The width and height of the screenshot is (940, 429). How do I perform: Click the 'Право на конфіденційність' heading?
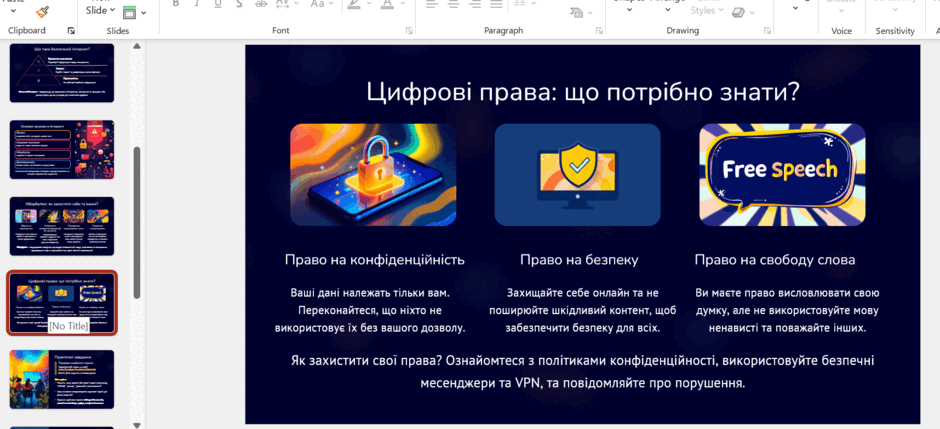pyautogui.click(x=375, y=260)
